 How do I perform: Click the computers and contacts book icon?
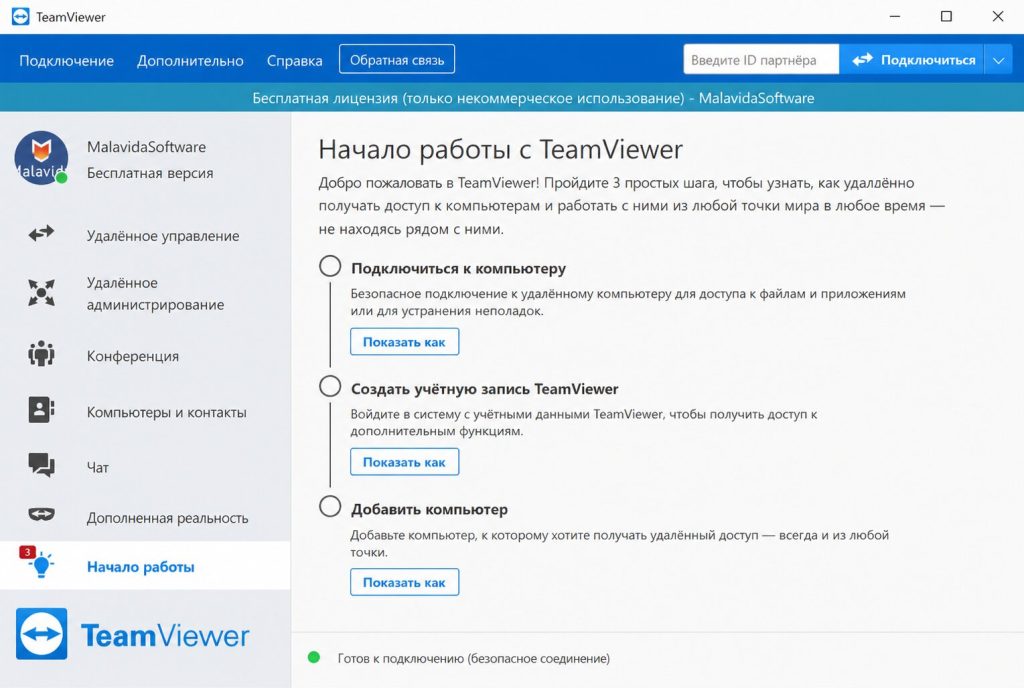[41, 410]
